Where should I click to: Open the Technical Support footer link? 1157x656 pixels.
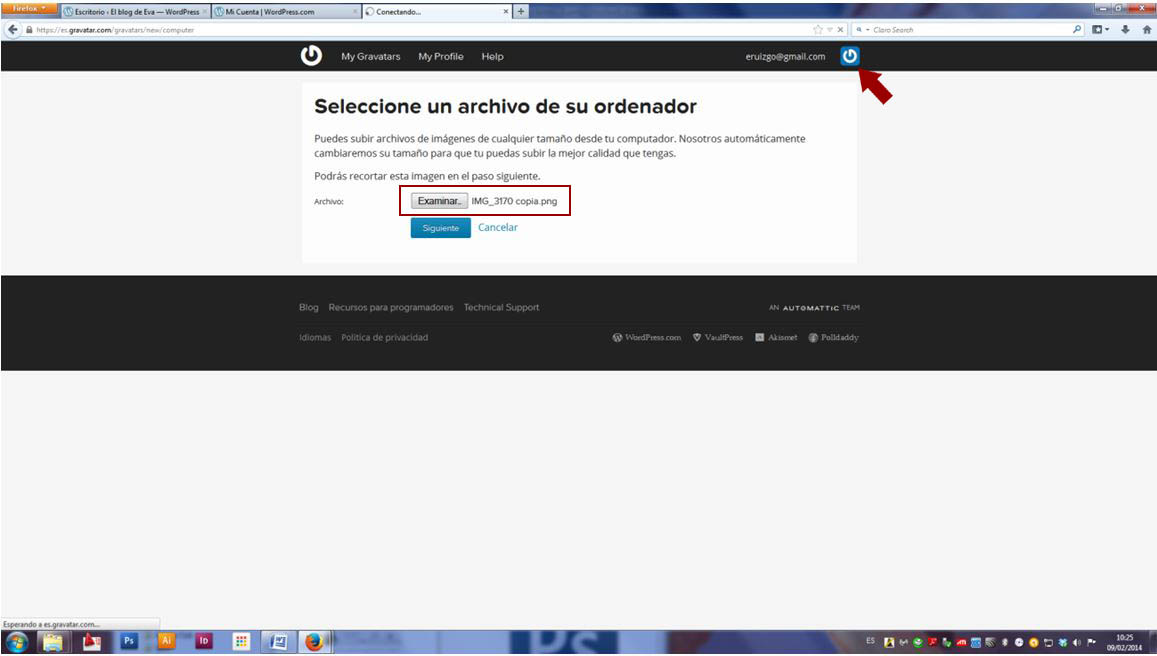[x=501, y=308]
